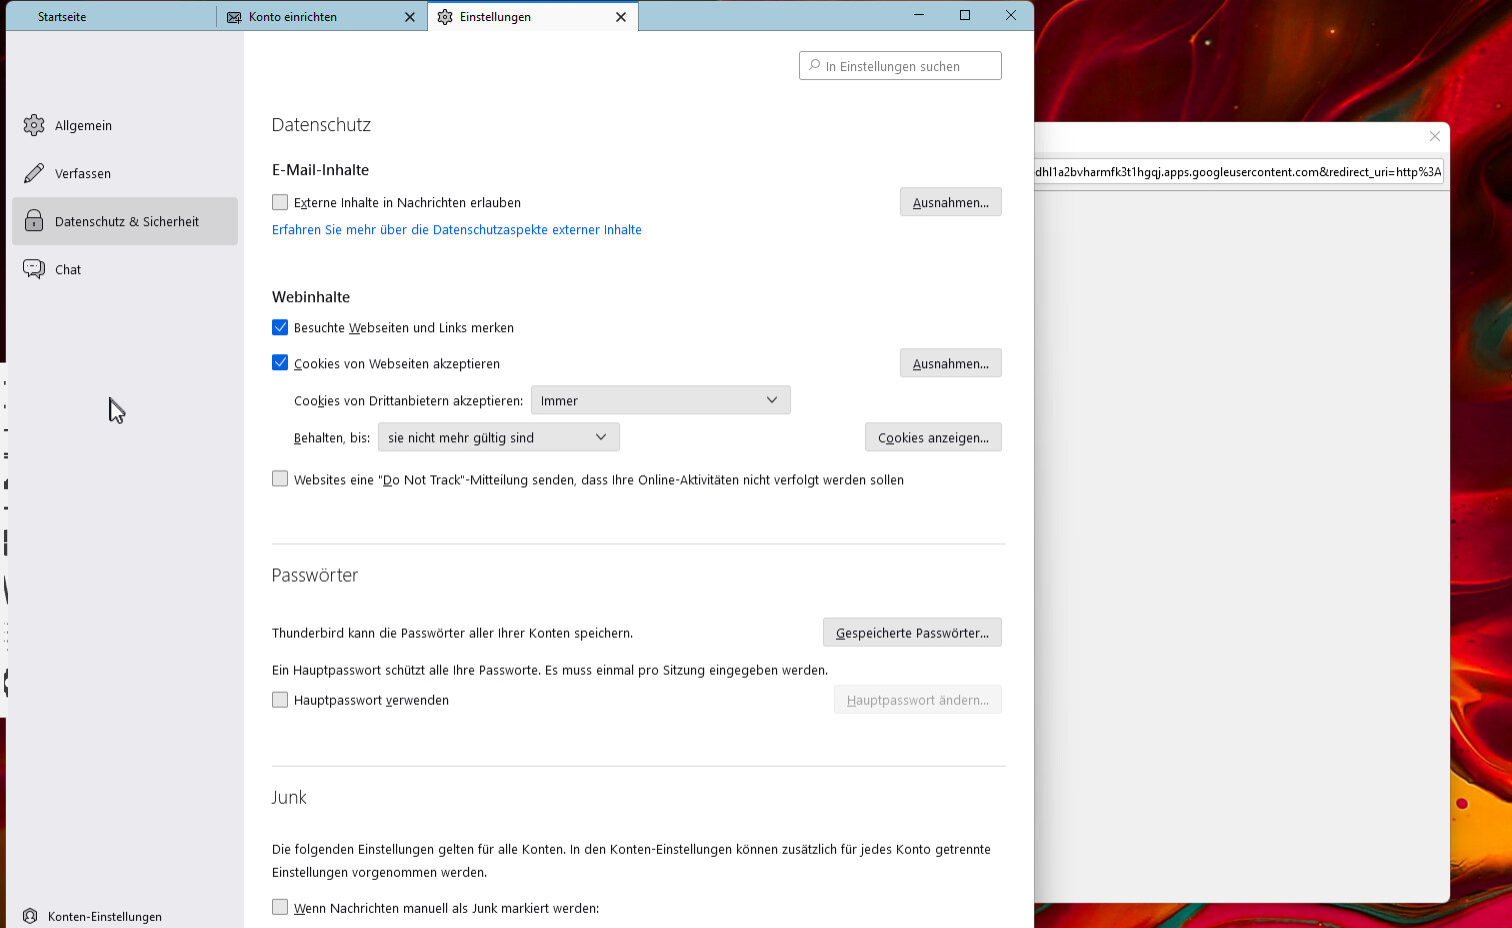The width and height of the screenshot is (1512, 928).
Task: Uncheck Besuchte Webseiten und Links merken
Action: tap(280, 327)
